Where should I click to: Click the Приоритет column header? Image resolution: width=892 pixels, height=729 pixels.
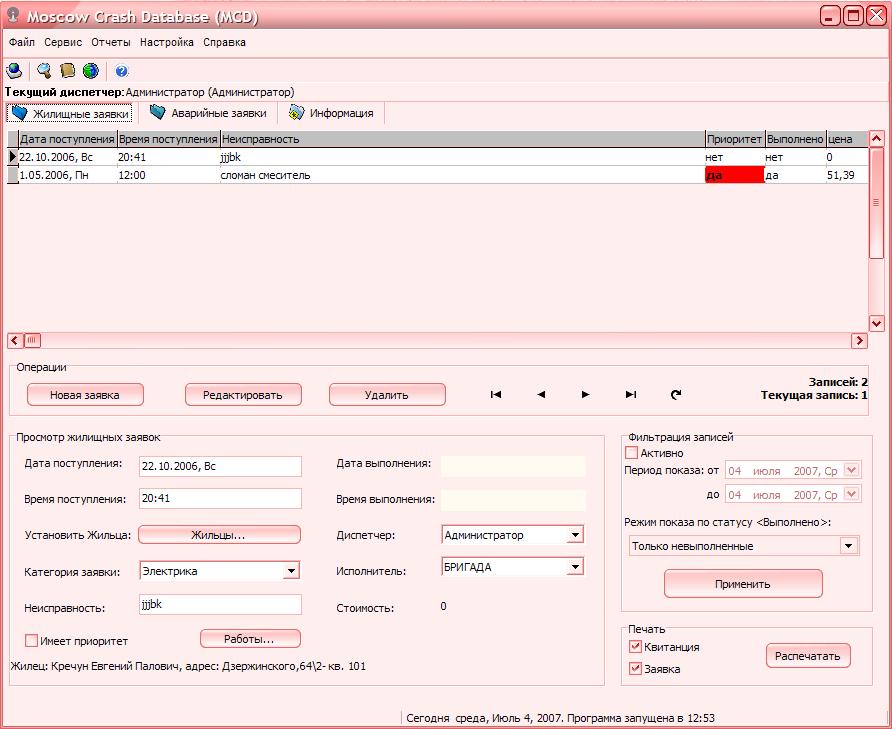pyautogui.click(x=735, y=139)
